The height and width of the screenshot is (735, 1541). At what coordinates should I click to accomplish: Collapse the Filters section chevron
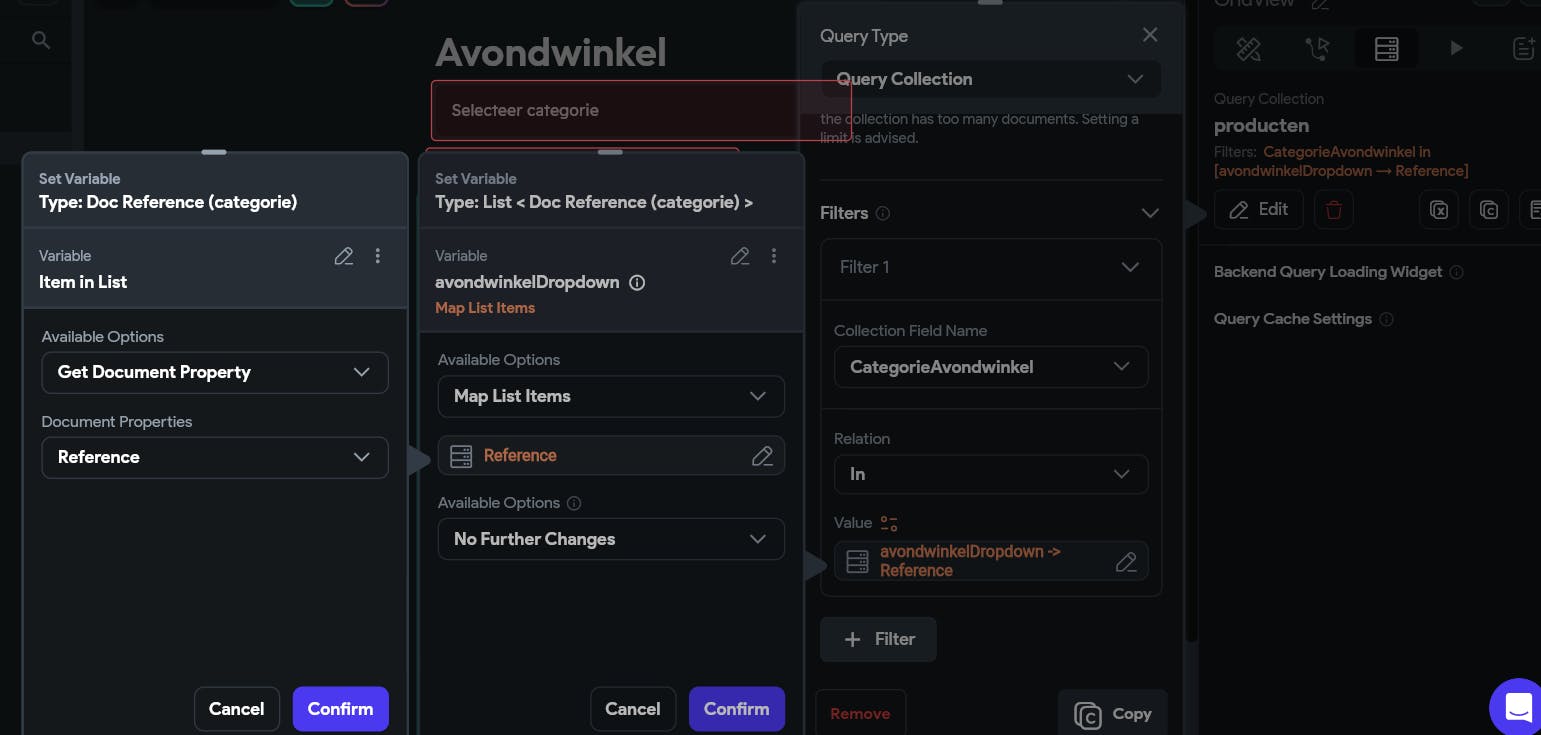tap(1150, 213)
